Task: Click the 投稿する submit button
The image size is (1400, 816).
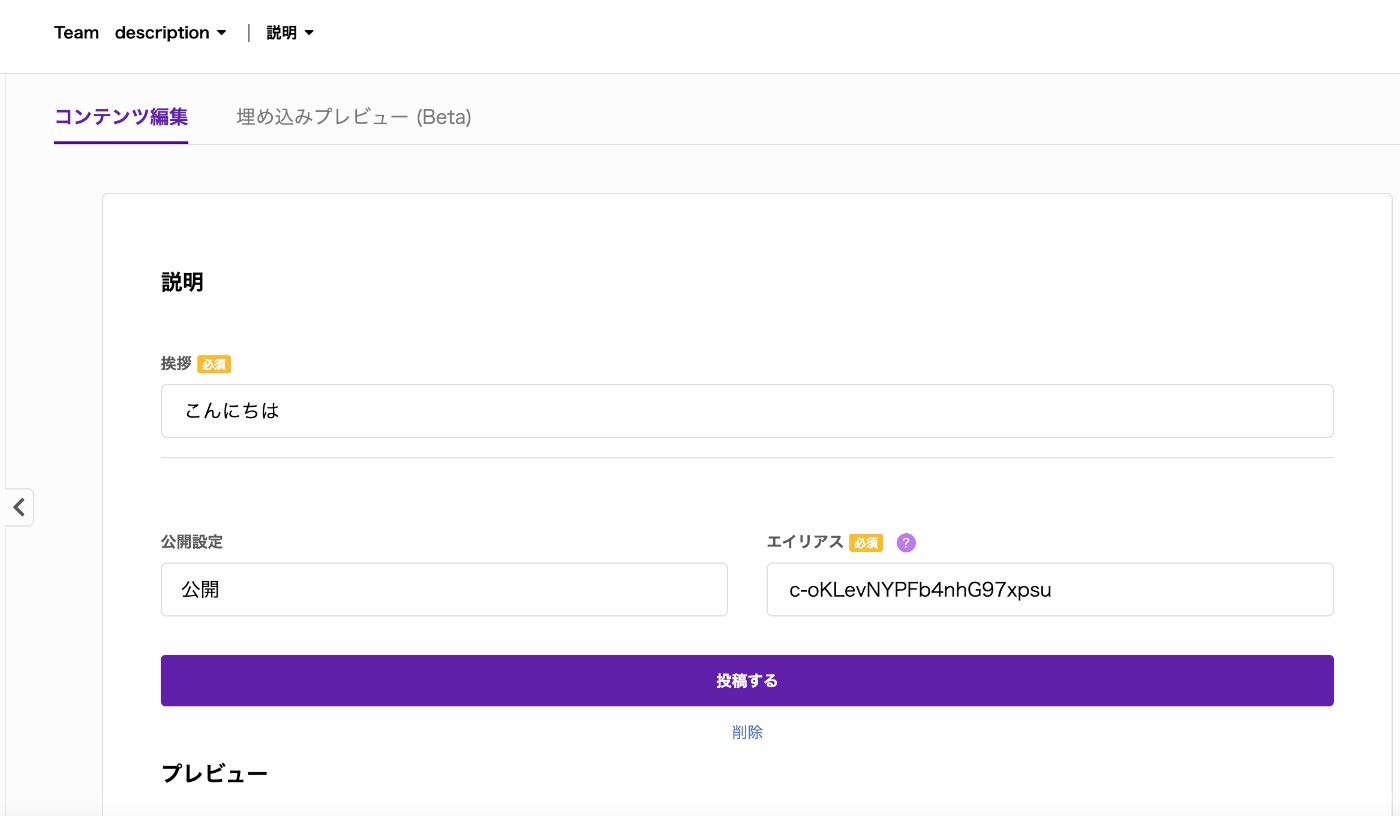Action: click(747, 681)
